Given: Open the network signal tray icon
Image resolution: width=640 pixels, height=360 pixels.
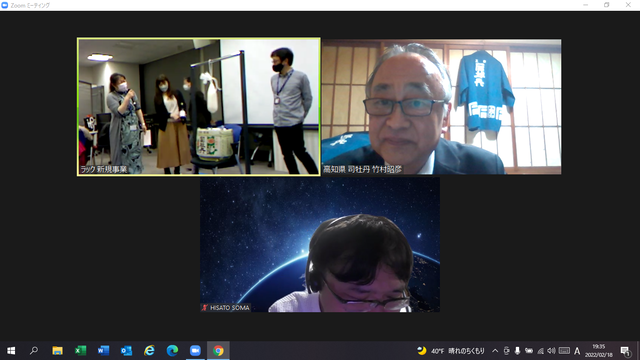Looking at the screenshot, I should tap(540, 351).
